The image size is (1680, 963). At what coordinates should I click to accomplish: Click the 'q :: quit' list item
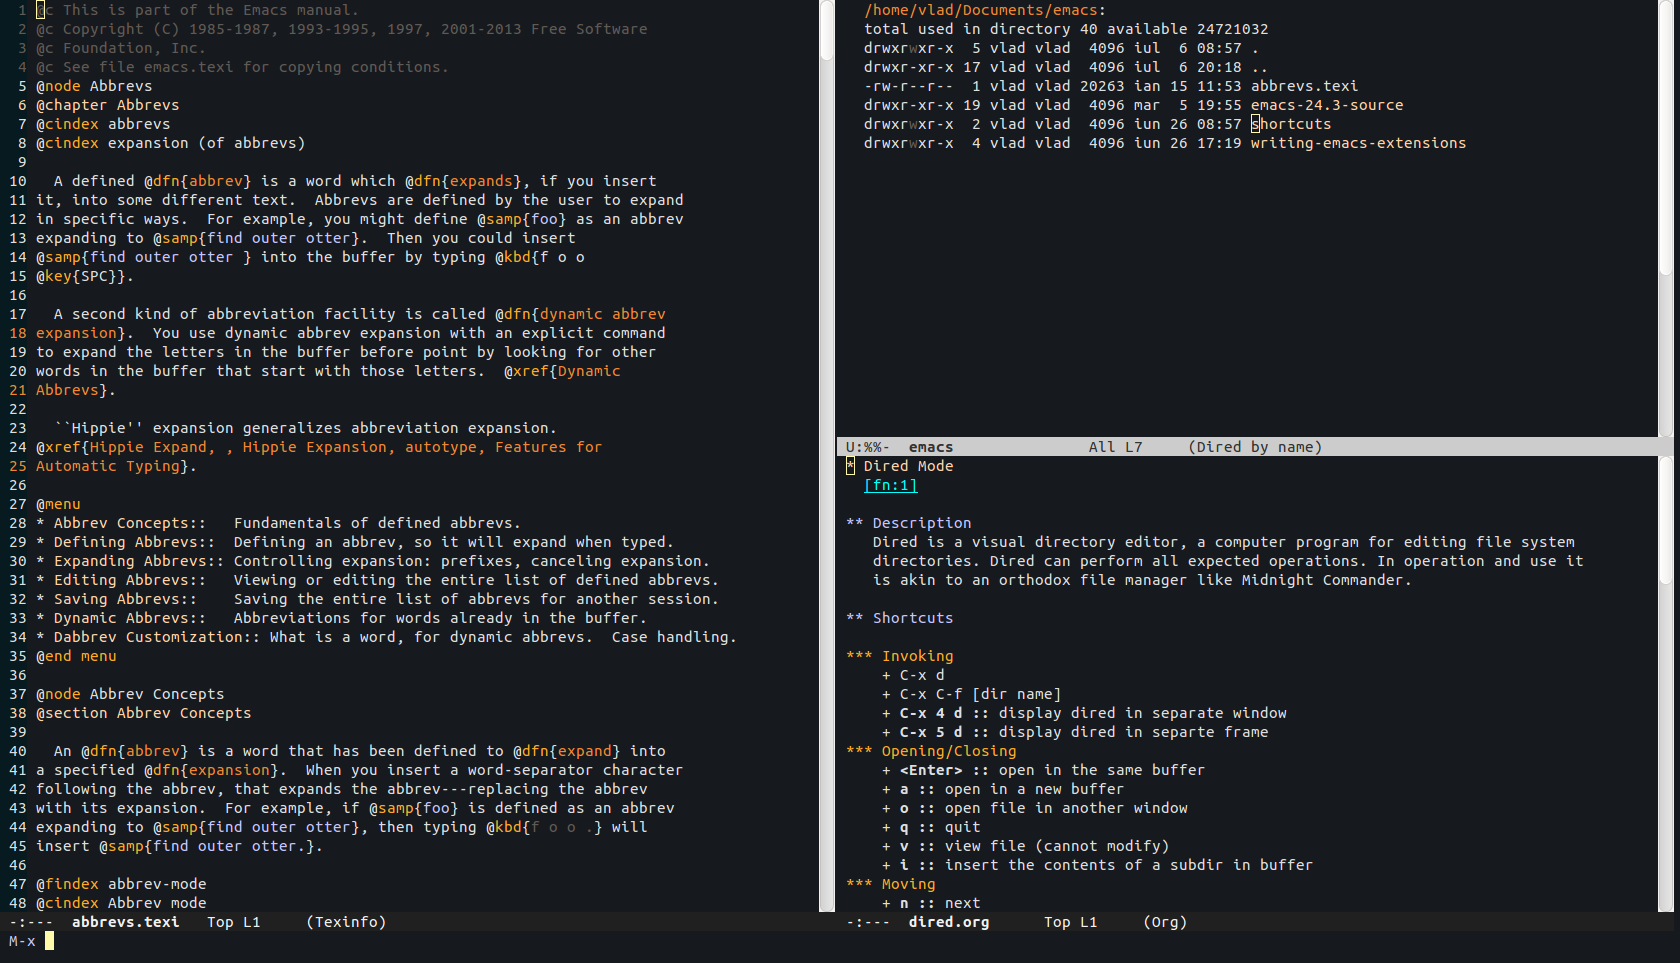pyautogui.click(x=931, y=827)
